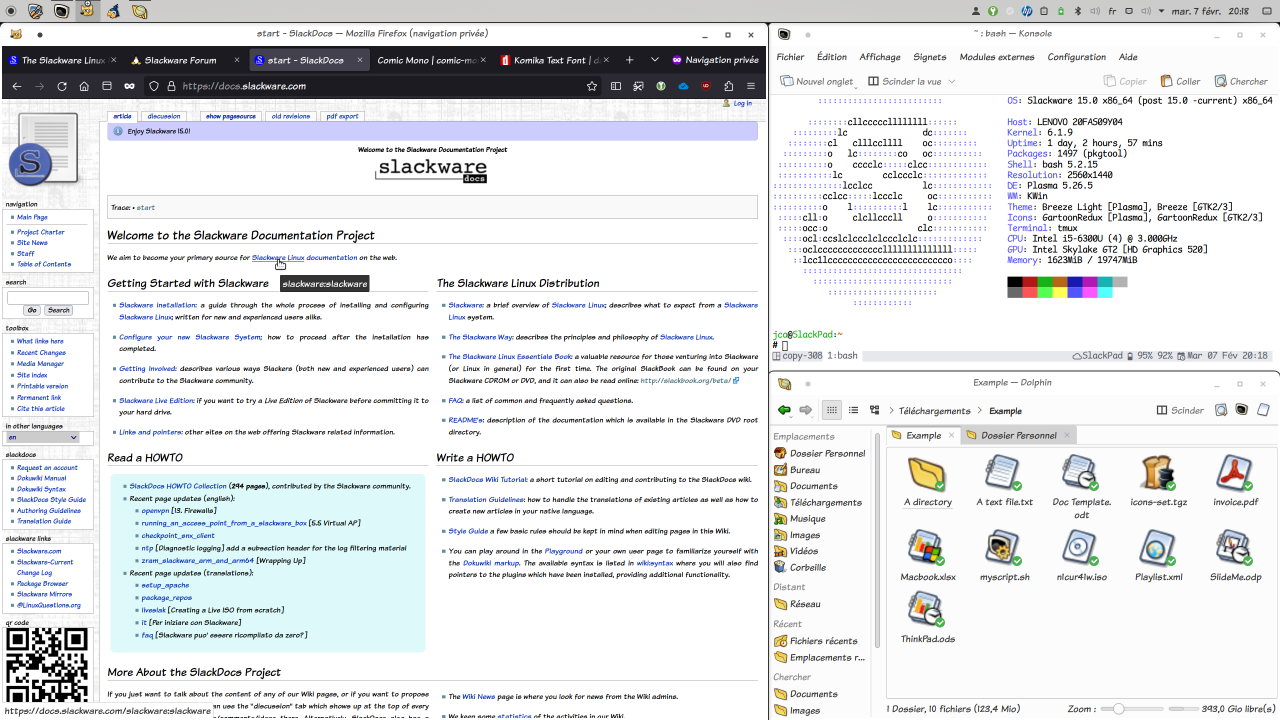Open the Firefox extensions puzzle icon
Screen dimensions: 1280x720
(728, 86)
